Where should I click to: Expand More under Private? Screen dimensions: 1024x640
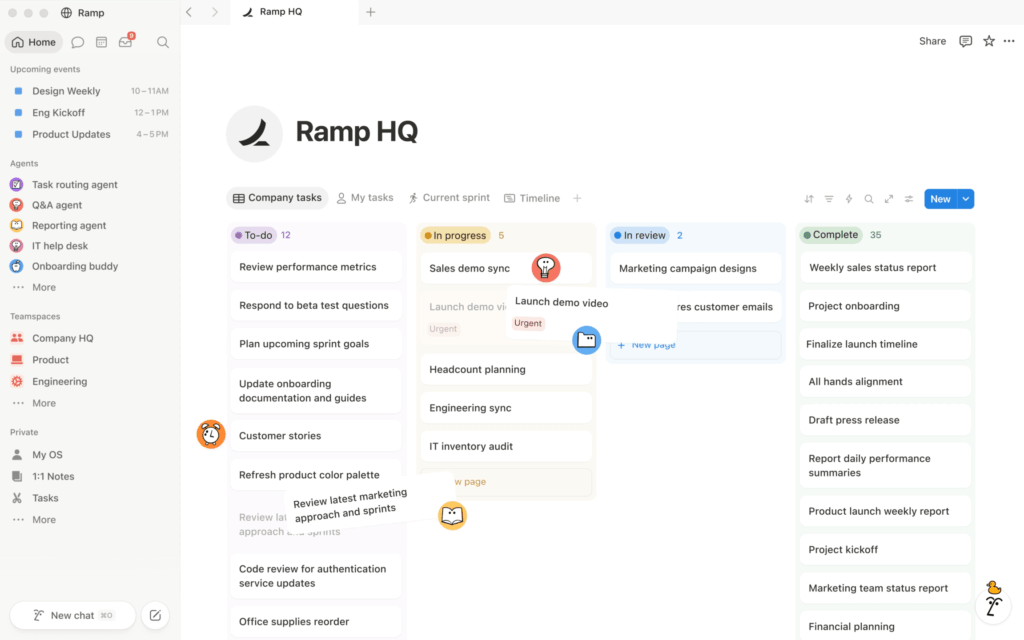click(44, 520)
